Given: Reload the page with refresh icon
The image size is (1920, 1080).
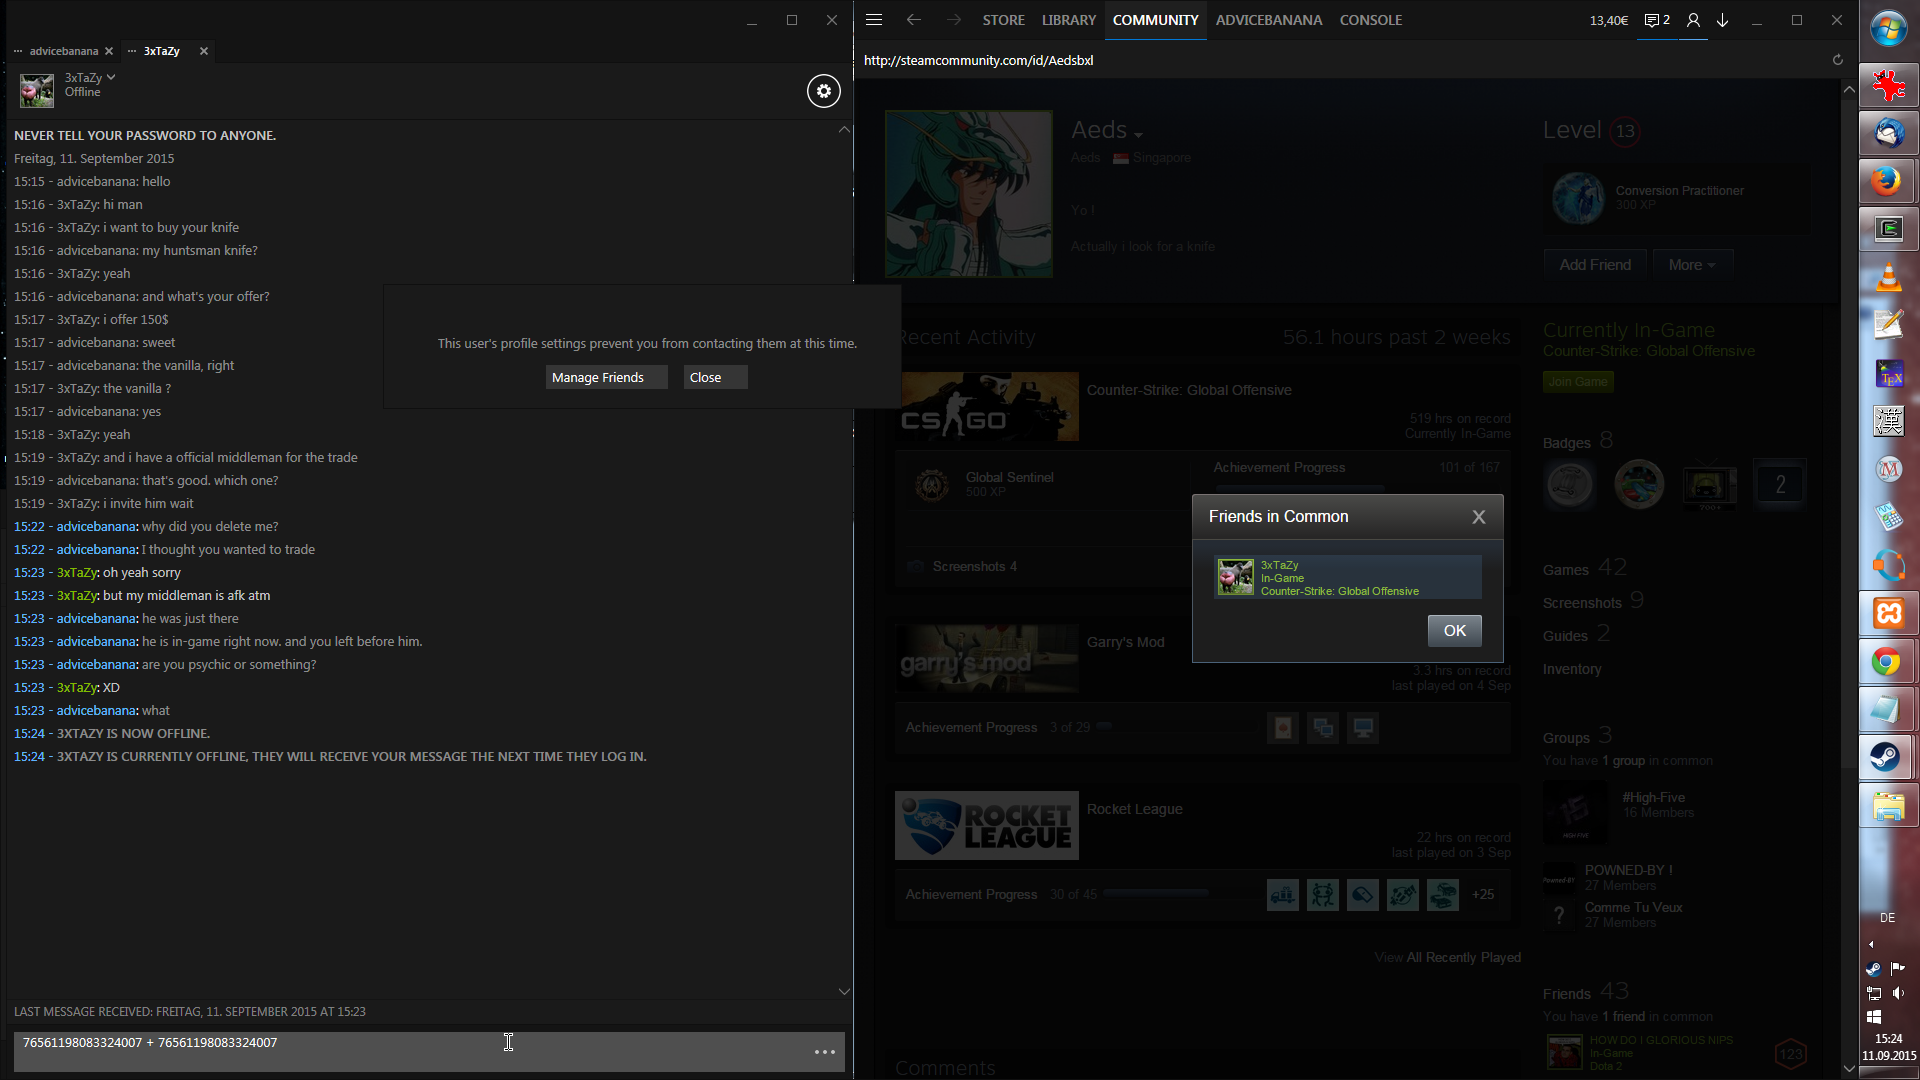Looking at the screenshot, I should click(x=1837, y=60).
